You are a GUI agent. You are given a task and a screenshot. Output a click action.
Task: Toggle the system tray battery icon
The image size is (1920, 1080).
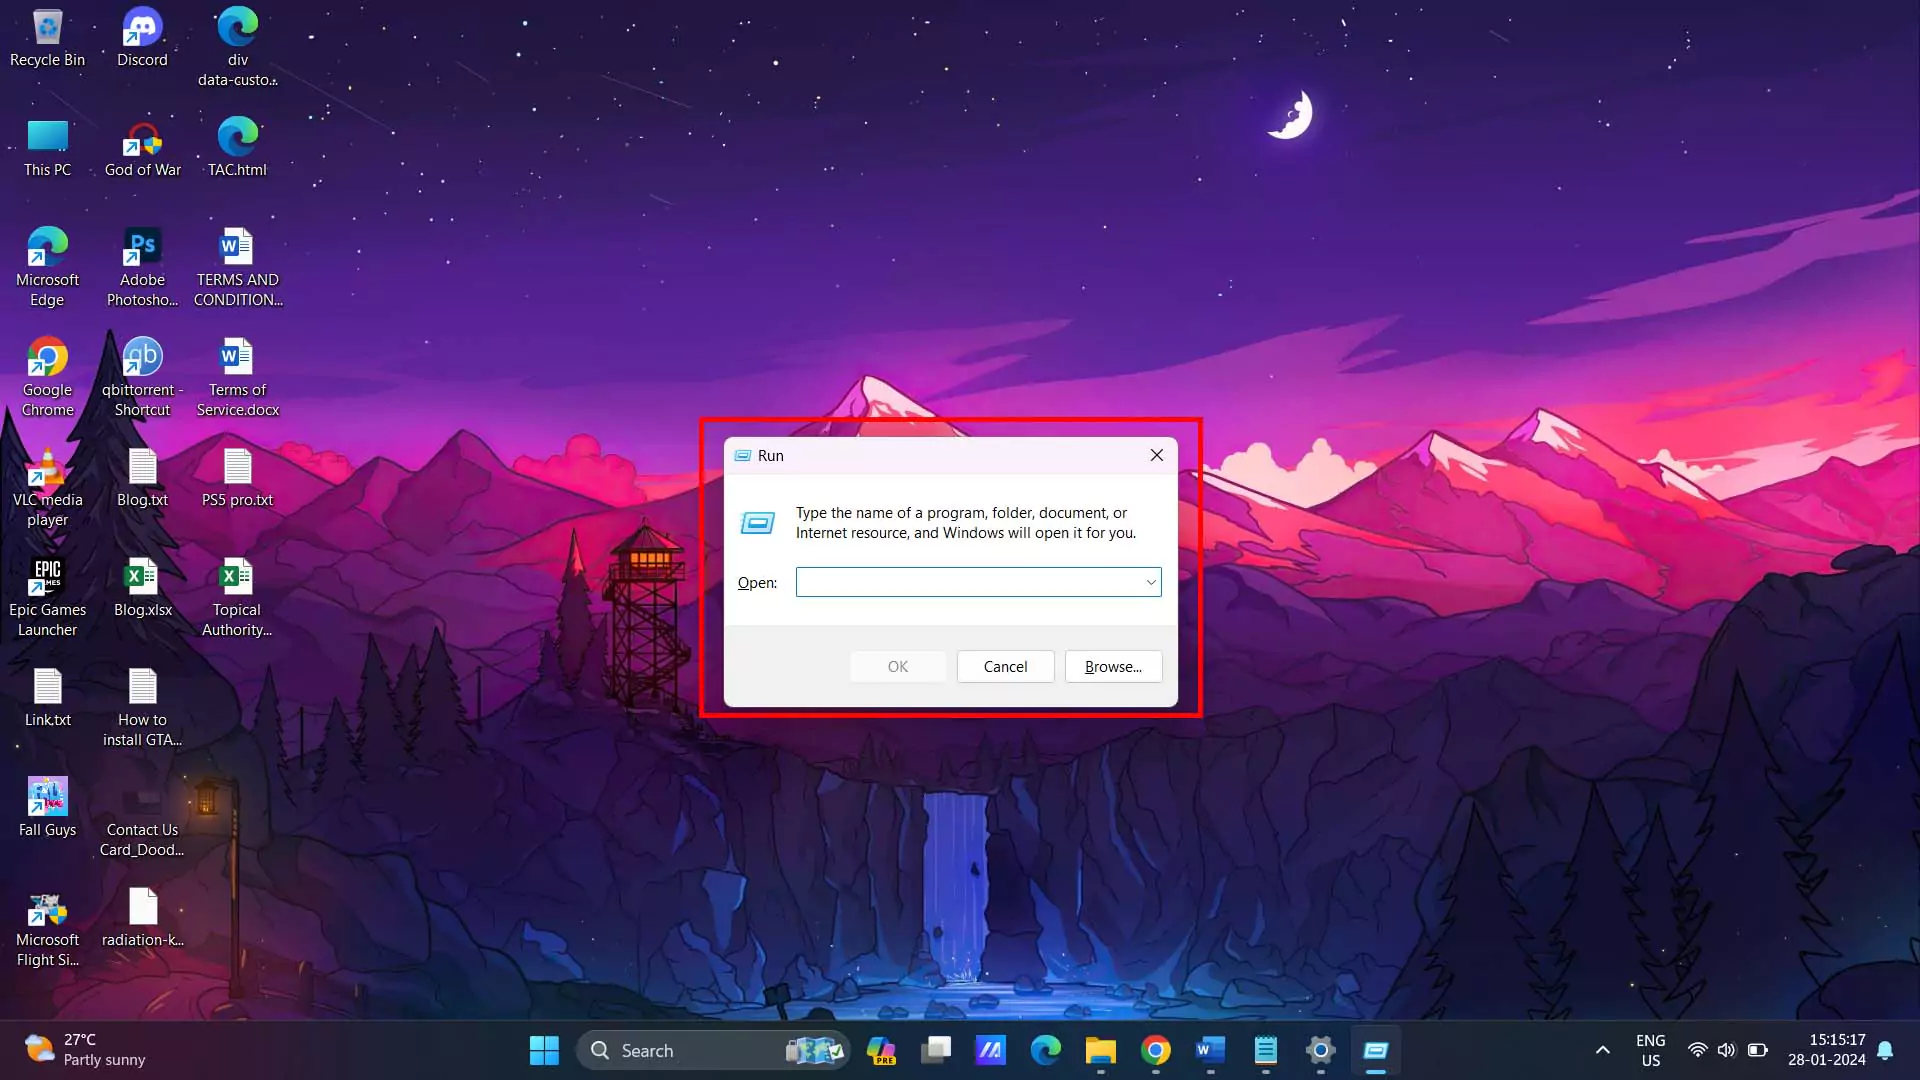(x=1758, y=1050)
